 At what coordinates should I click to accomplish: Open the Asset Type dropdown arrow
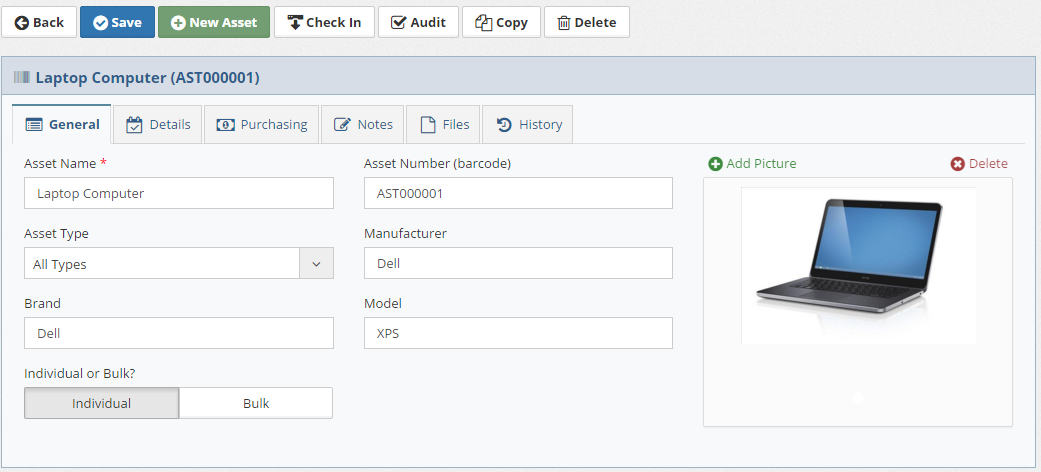[317, 264]
